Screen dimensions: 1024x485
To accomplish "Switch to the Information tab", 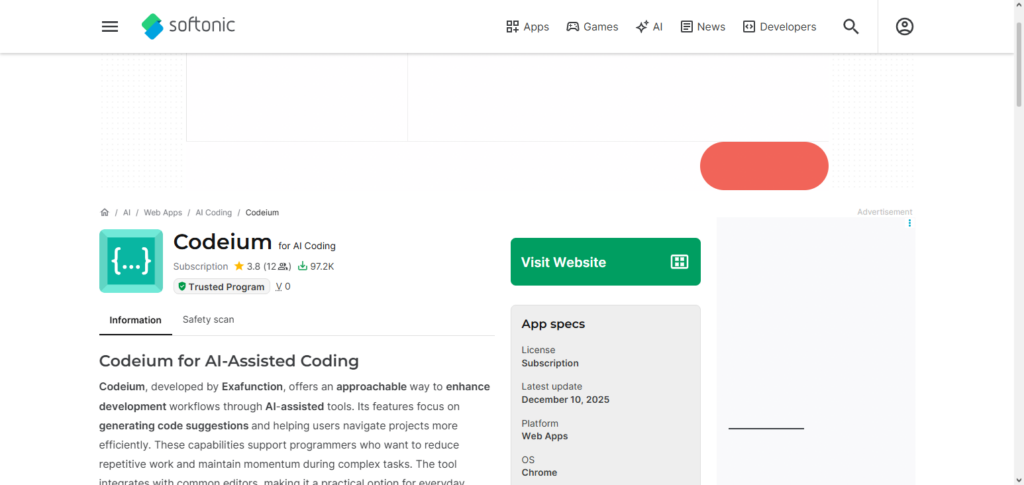I will tap(135, 320).
